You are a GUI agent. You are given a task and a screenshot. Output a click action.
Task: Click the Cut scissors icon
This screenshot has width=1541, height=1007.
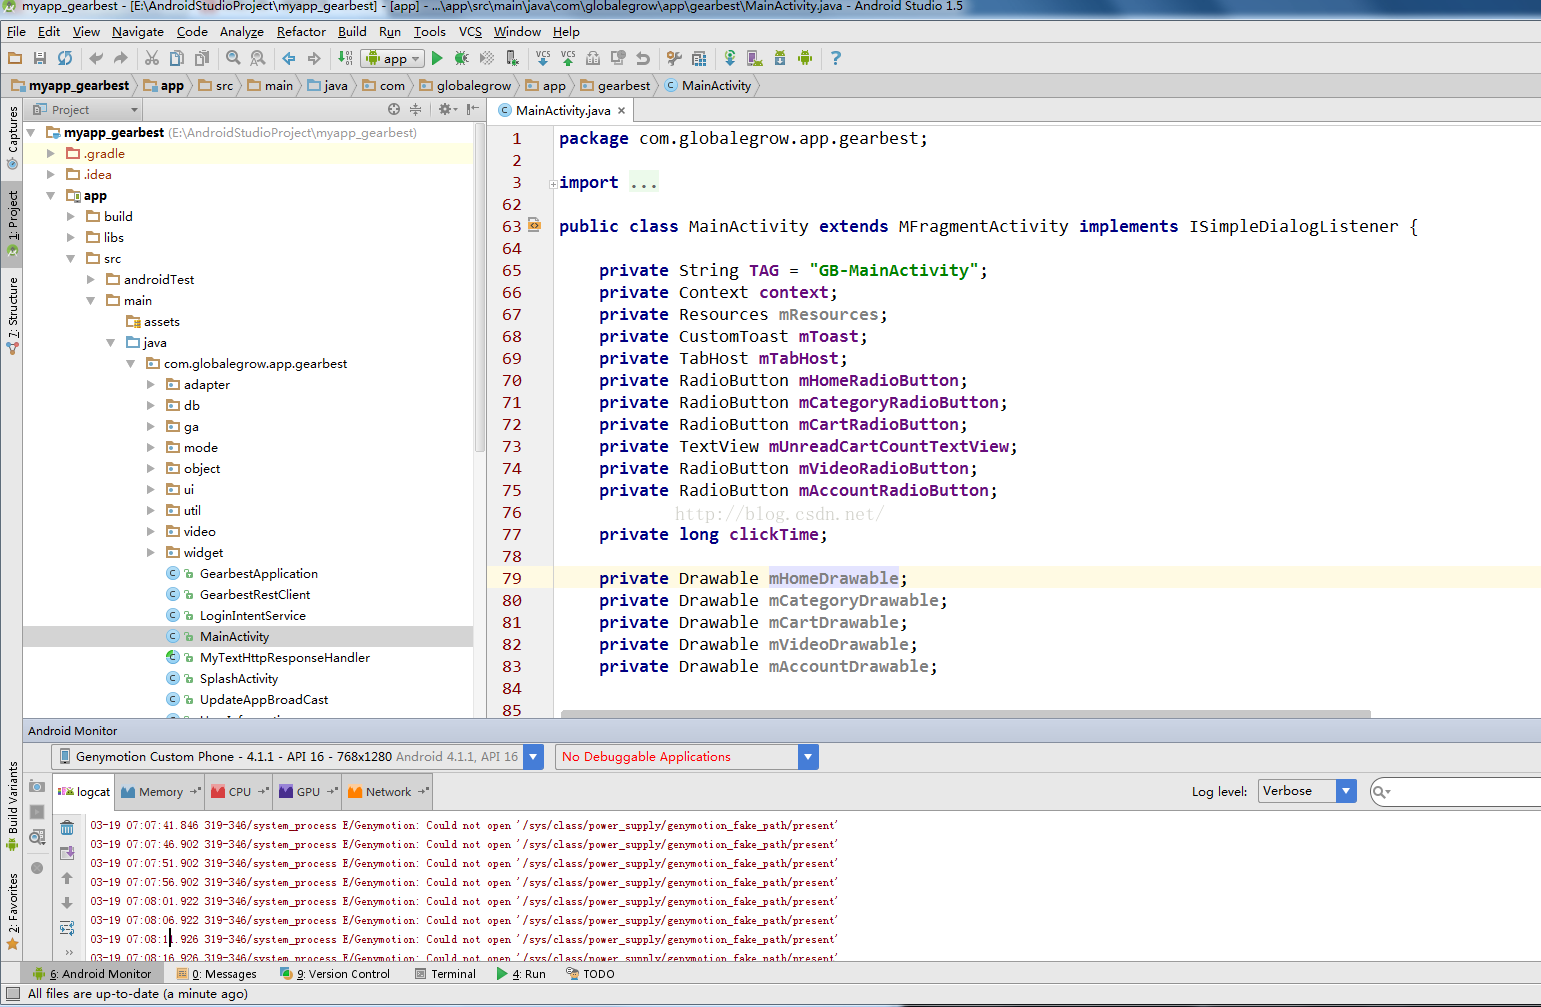coord(152,58)
